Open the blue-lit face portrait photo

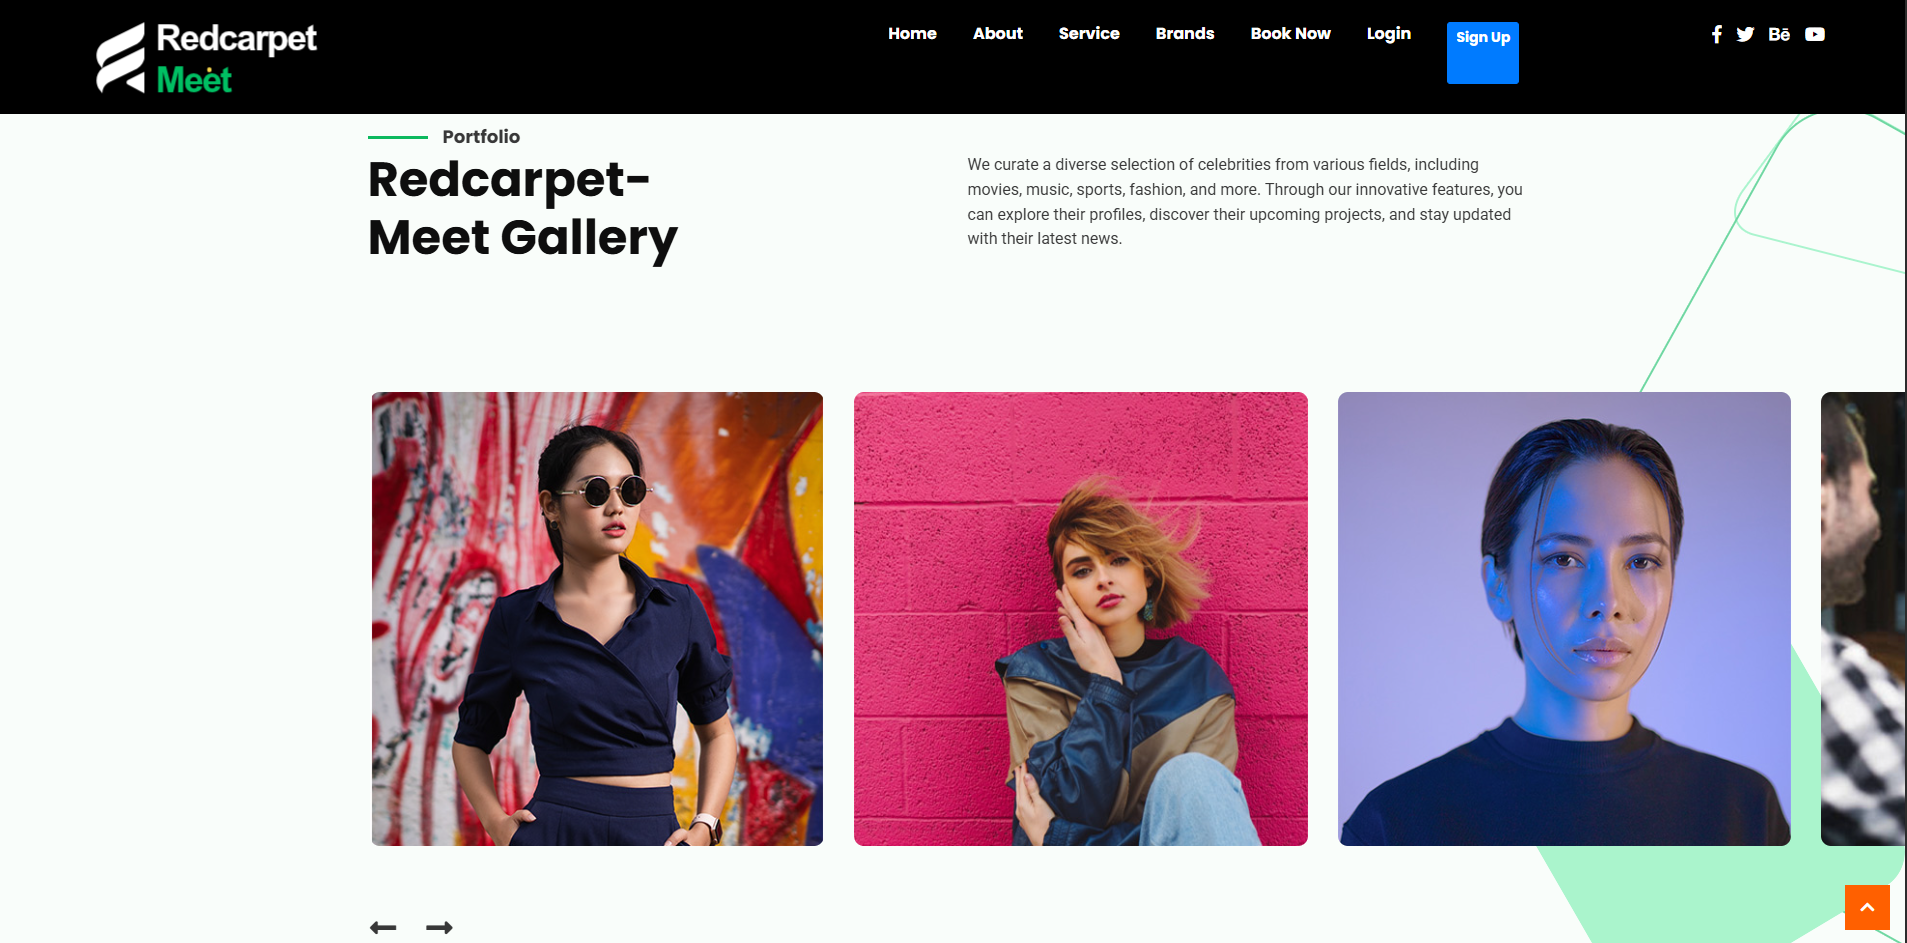pos(1564,619)
